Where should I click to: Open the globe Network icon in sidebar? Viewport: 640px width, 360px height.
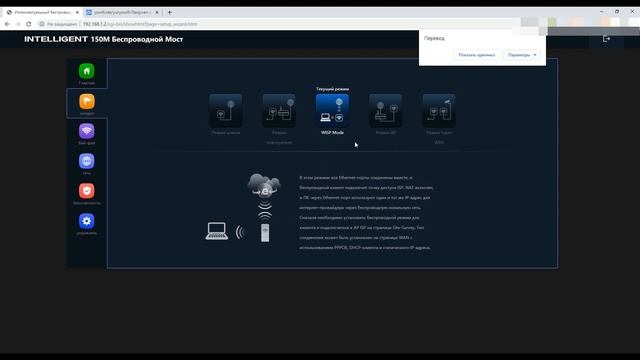click(x=87, y=161)
